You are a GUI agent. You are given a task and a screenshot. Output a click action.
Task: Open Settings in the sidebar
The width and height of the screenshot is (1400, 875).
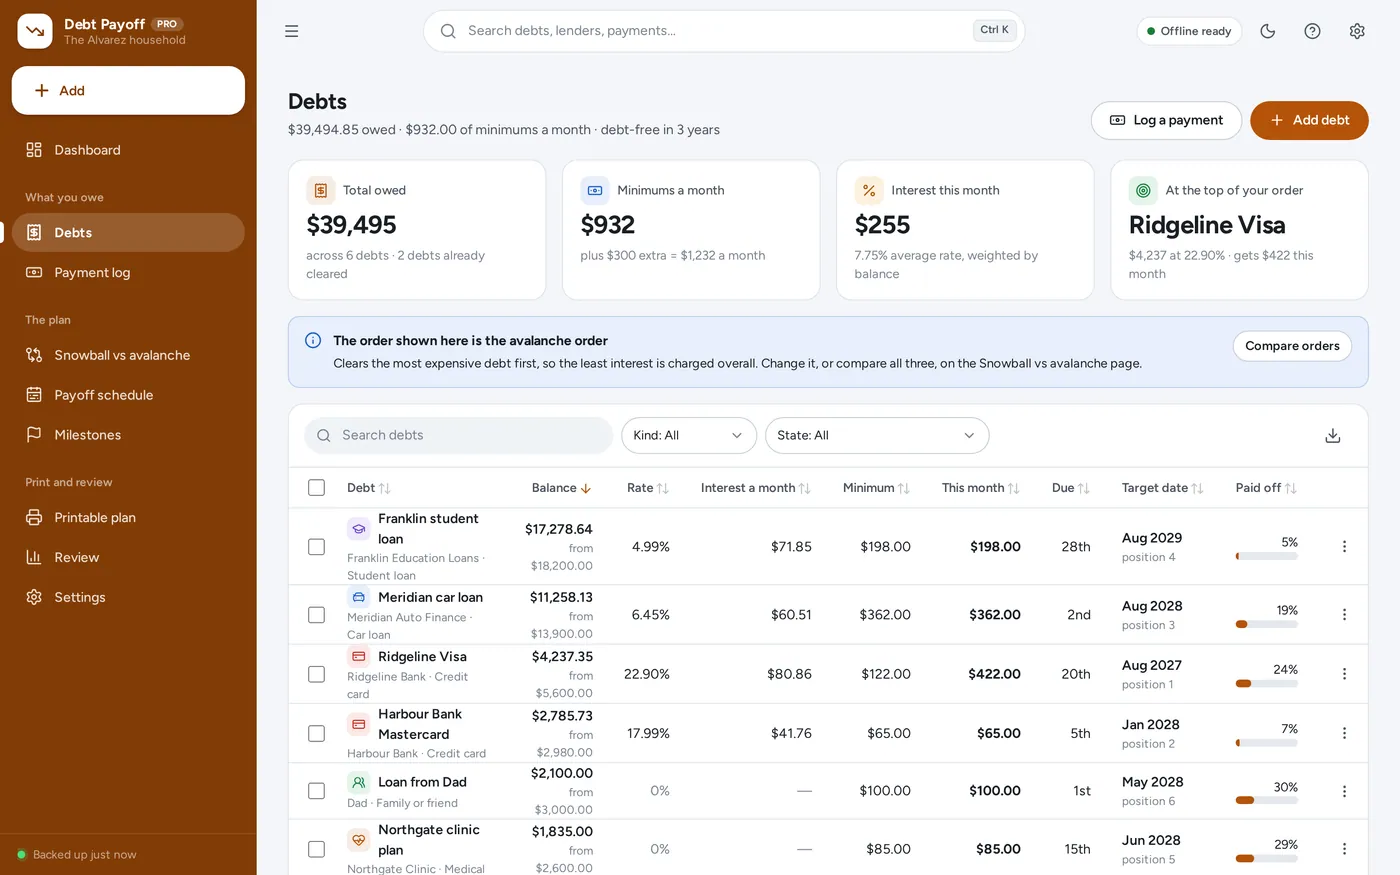(x=128, y=597)
